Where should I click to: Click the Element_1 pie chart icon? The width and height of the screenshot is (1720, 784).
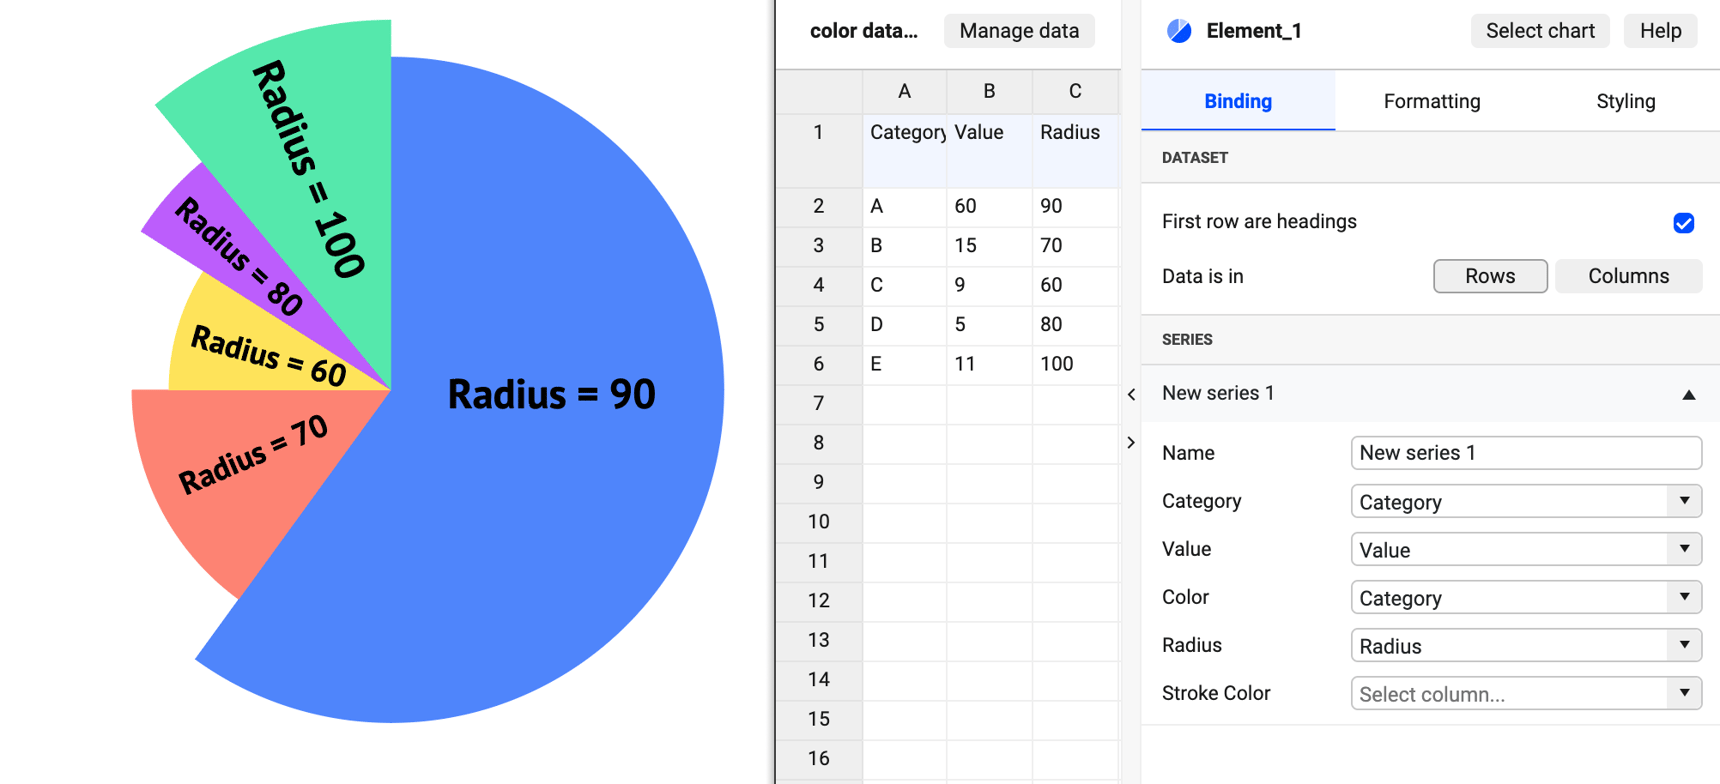coord(1179,31)
